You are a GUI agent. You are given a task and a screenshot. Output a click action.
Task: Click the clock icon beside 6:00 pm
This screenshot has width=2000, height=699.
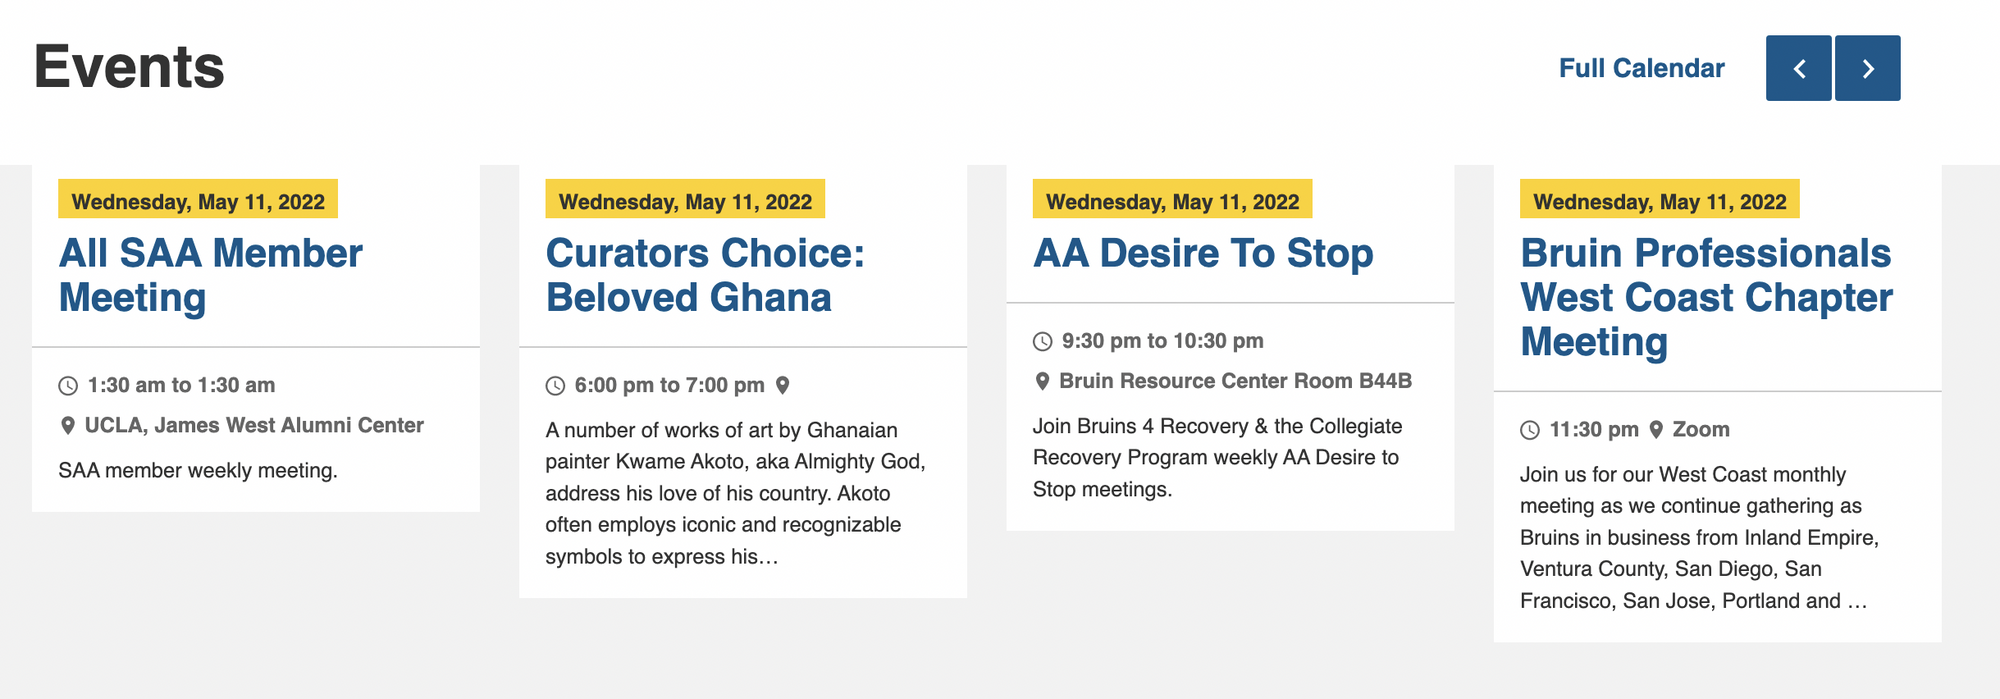pyautogui.click(x=555, y=386)
